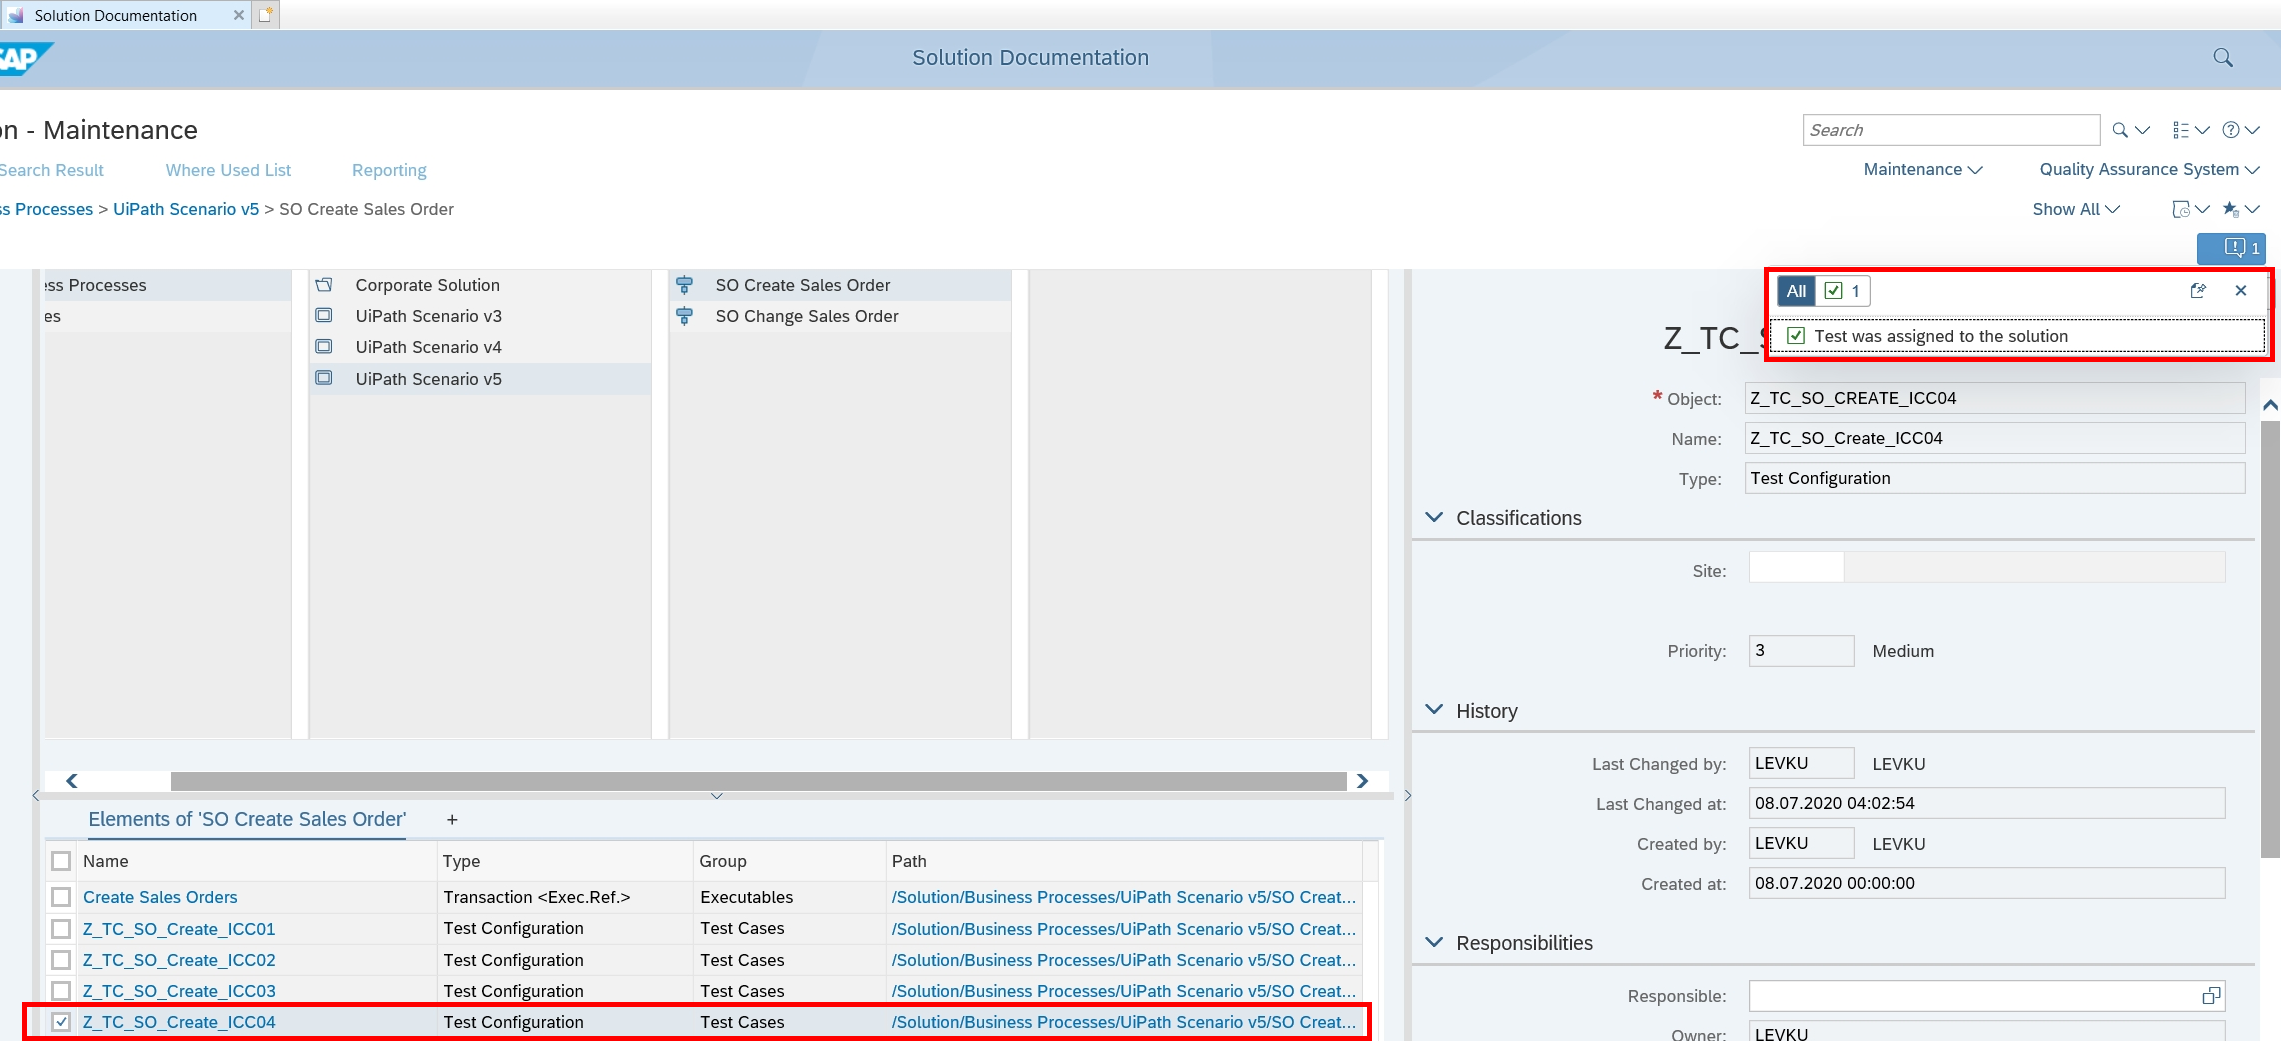
Task: Click the help question mark icon
Action: click(2231, 130)
